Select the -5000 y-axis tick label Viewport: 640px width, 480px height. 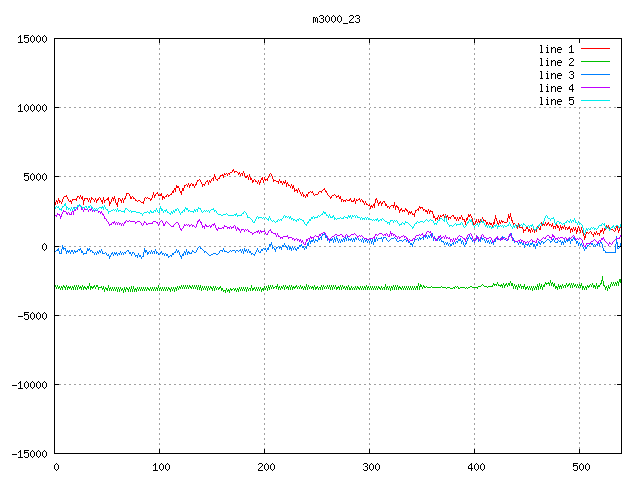[31, 315]
